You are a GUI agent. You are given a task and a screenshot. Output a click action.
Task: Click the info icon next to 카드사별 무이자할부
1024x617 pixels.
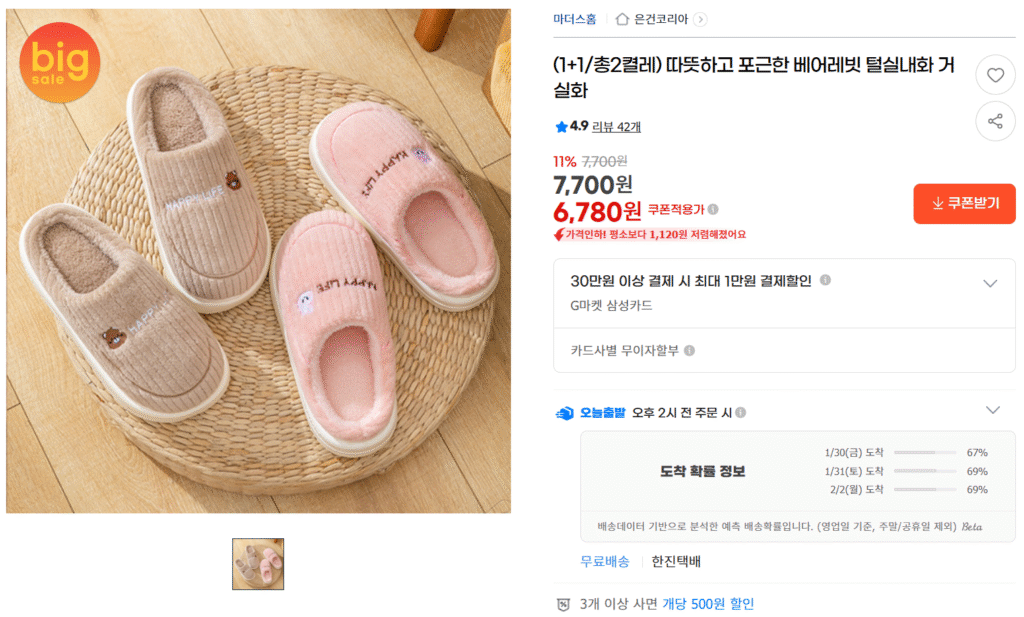tap(690, 351)
